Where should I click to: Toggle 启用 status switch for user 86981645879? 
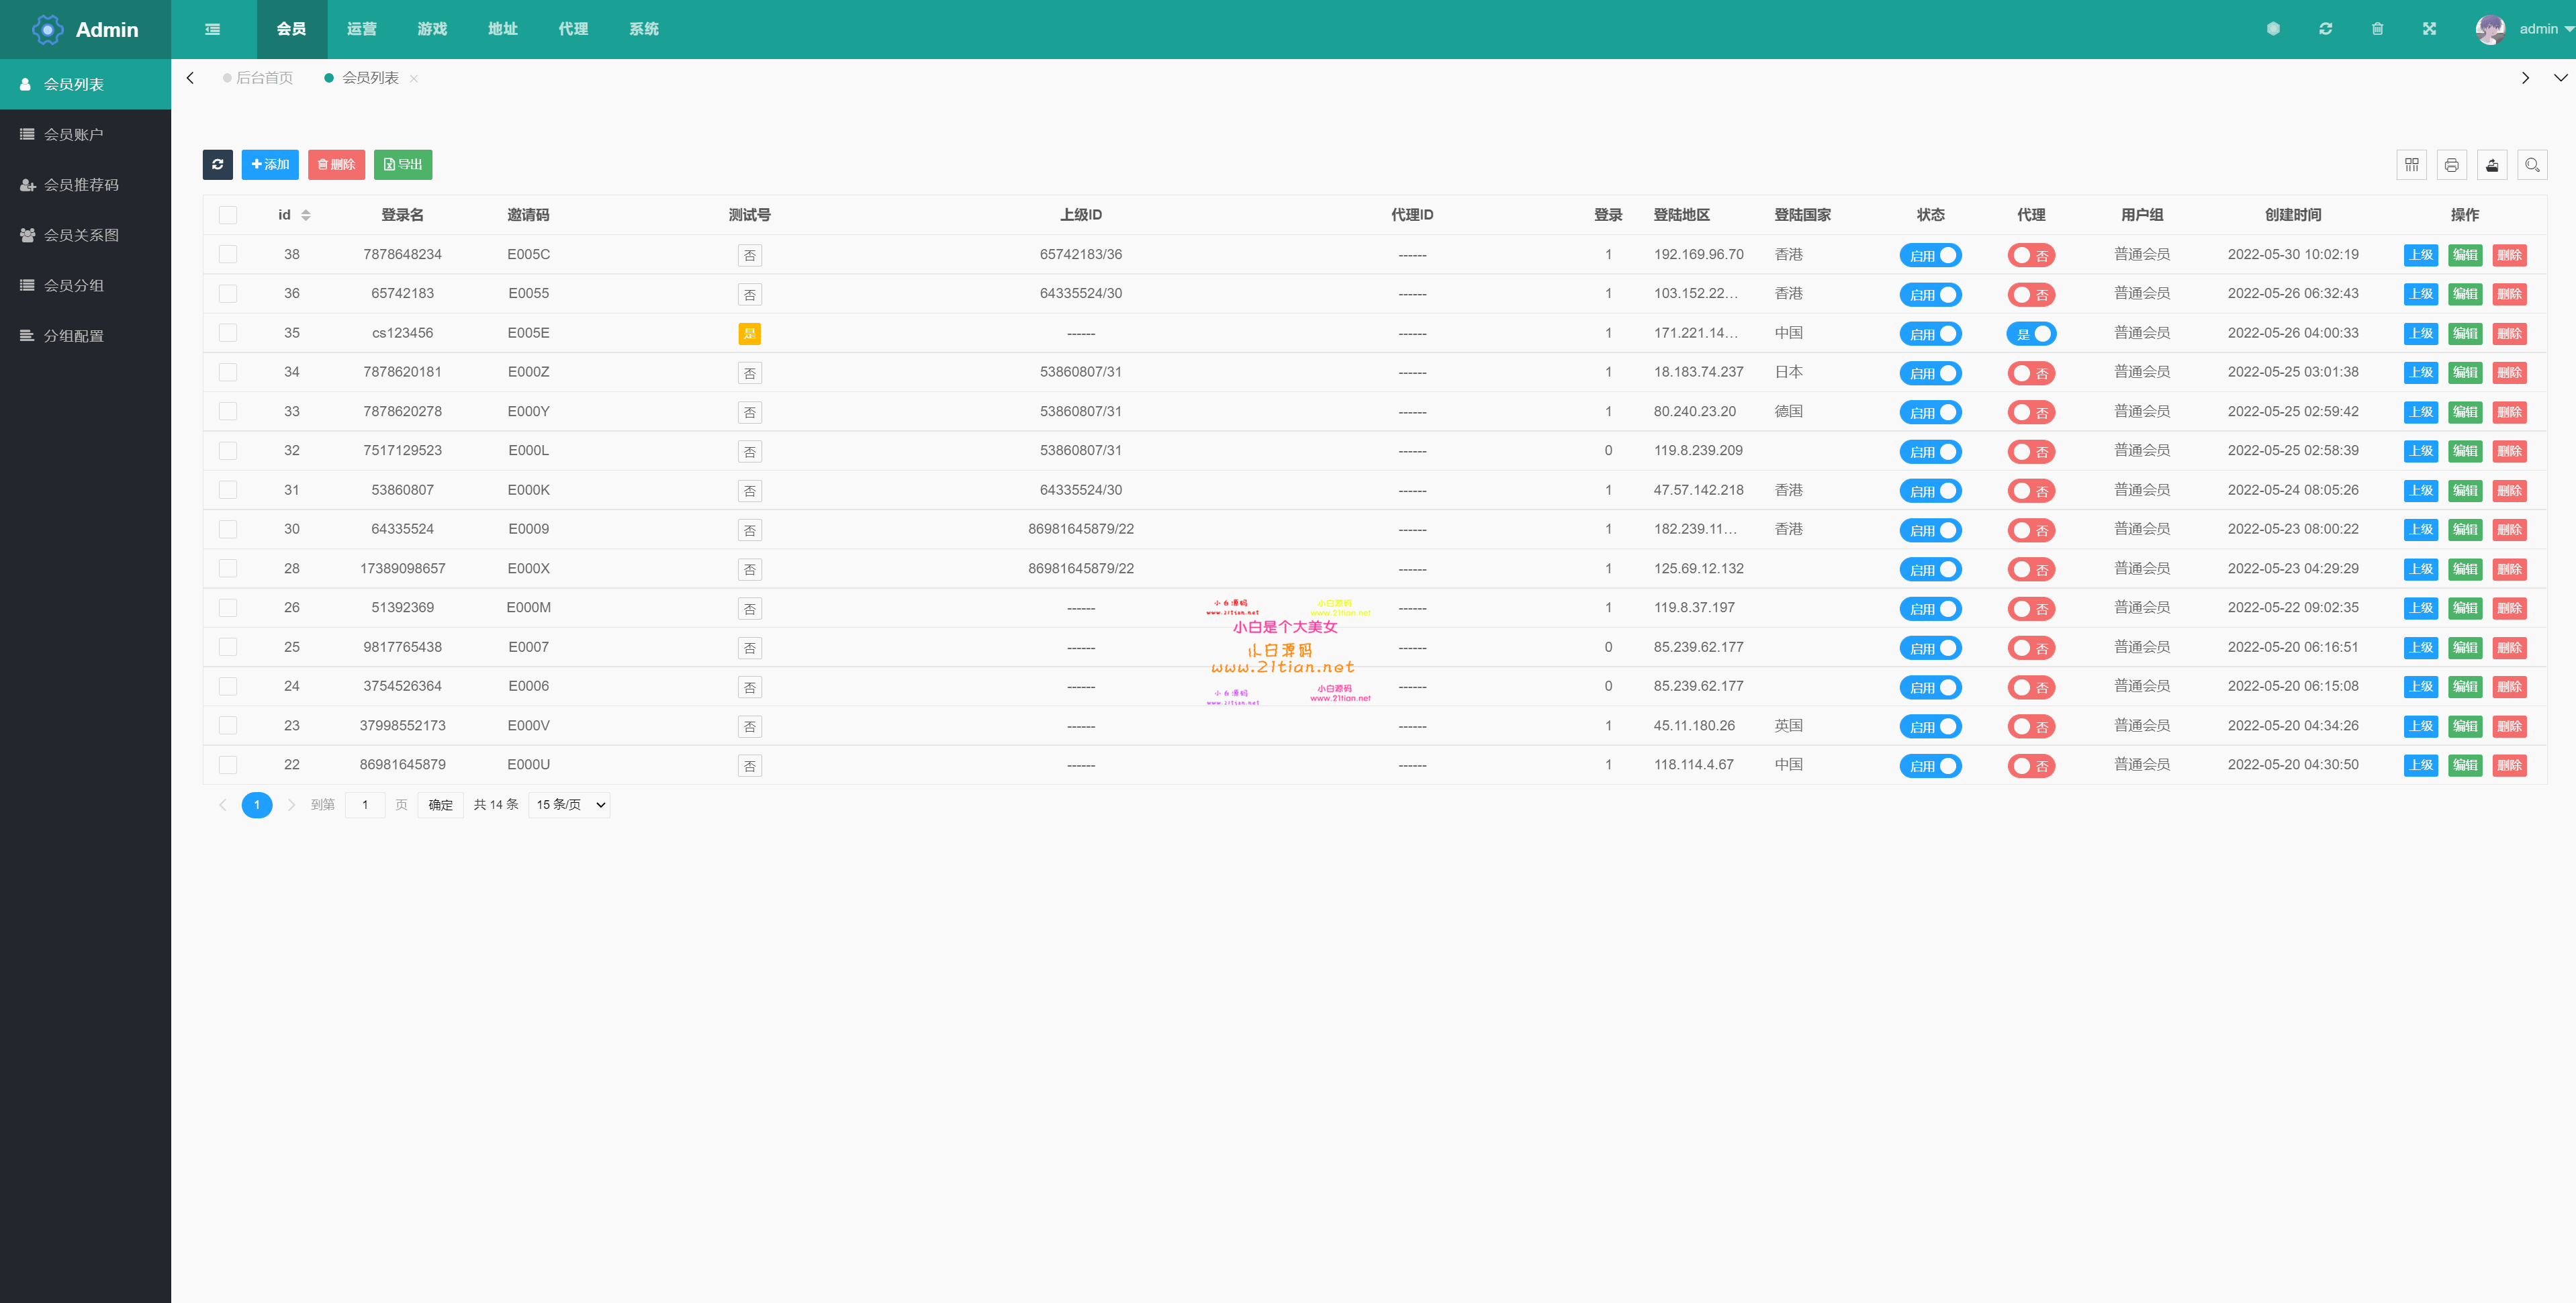1930,766
